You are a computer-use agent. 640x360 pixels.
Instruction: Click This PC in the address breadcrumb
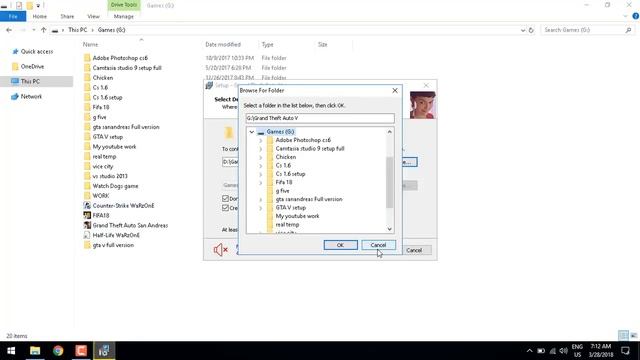(78, 30)
